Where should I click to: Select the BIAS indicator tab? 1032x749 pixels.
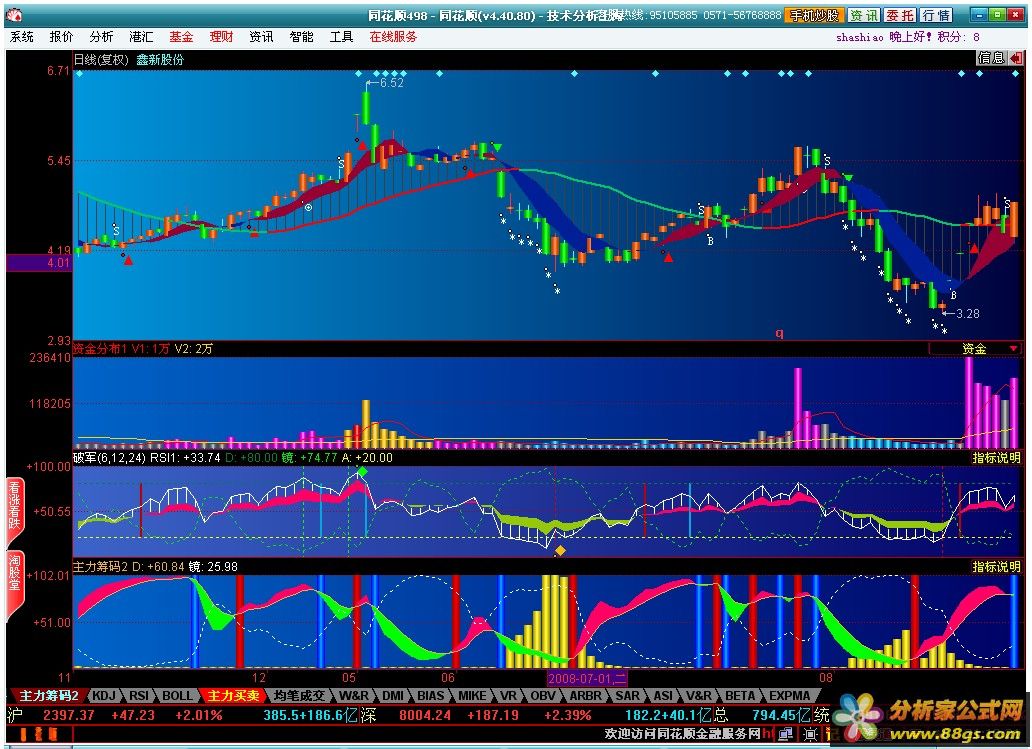tap(430, 696)
